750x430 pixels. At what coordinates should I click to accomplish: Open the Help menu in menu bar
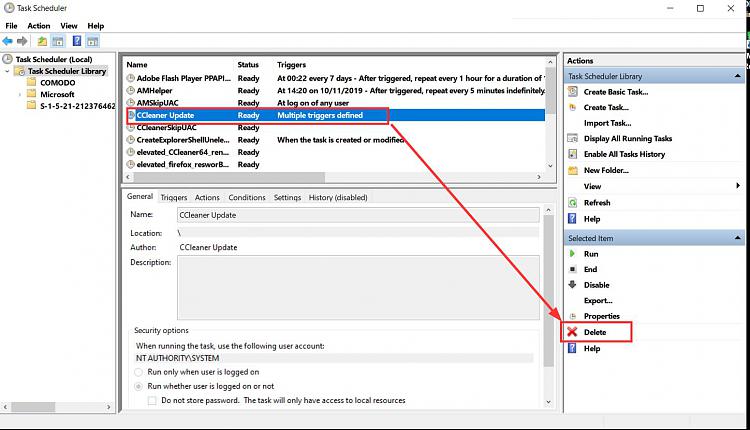[x=96, y=26]
